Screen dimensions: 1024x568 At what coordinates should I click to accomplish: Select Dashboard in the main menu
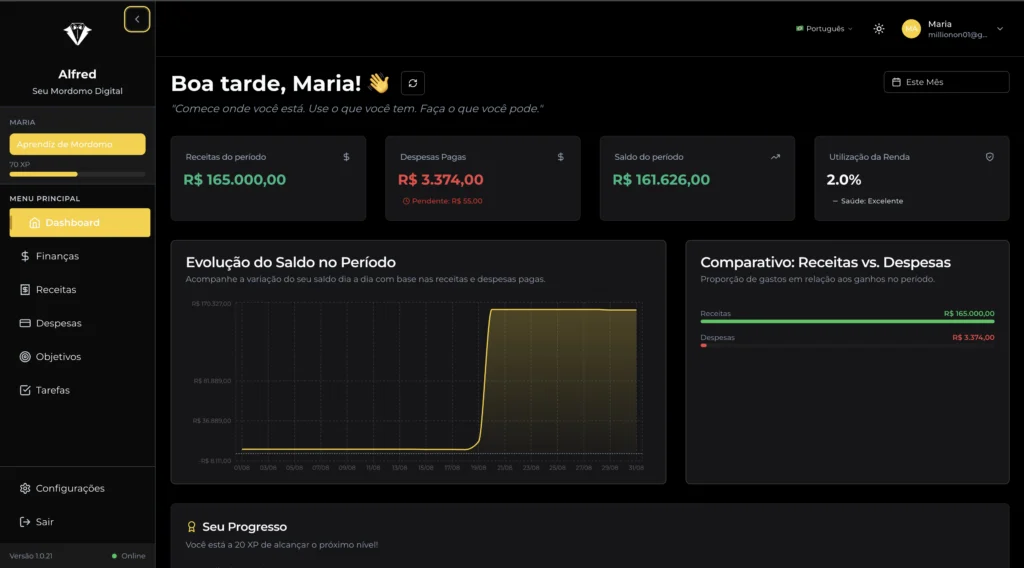[x=80, y=223]
